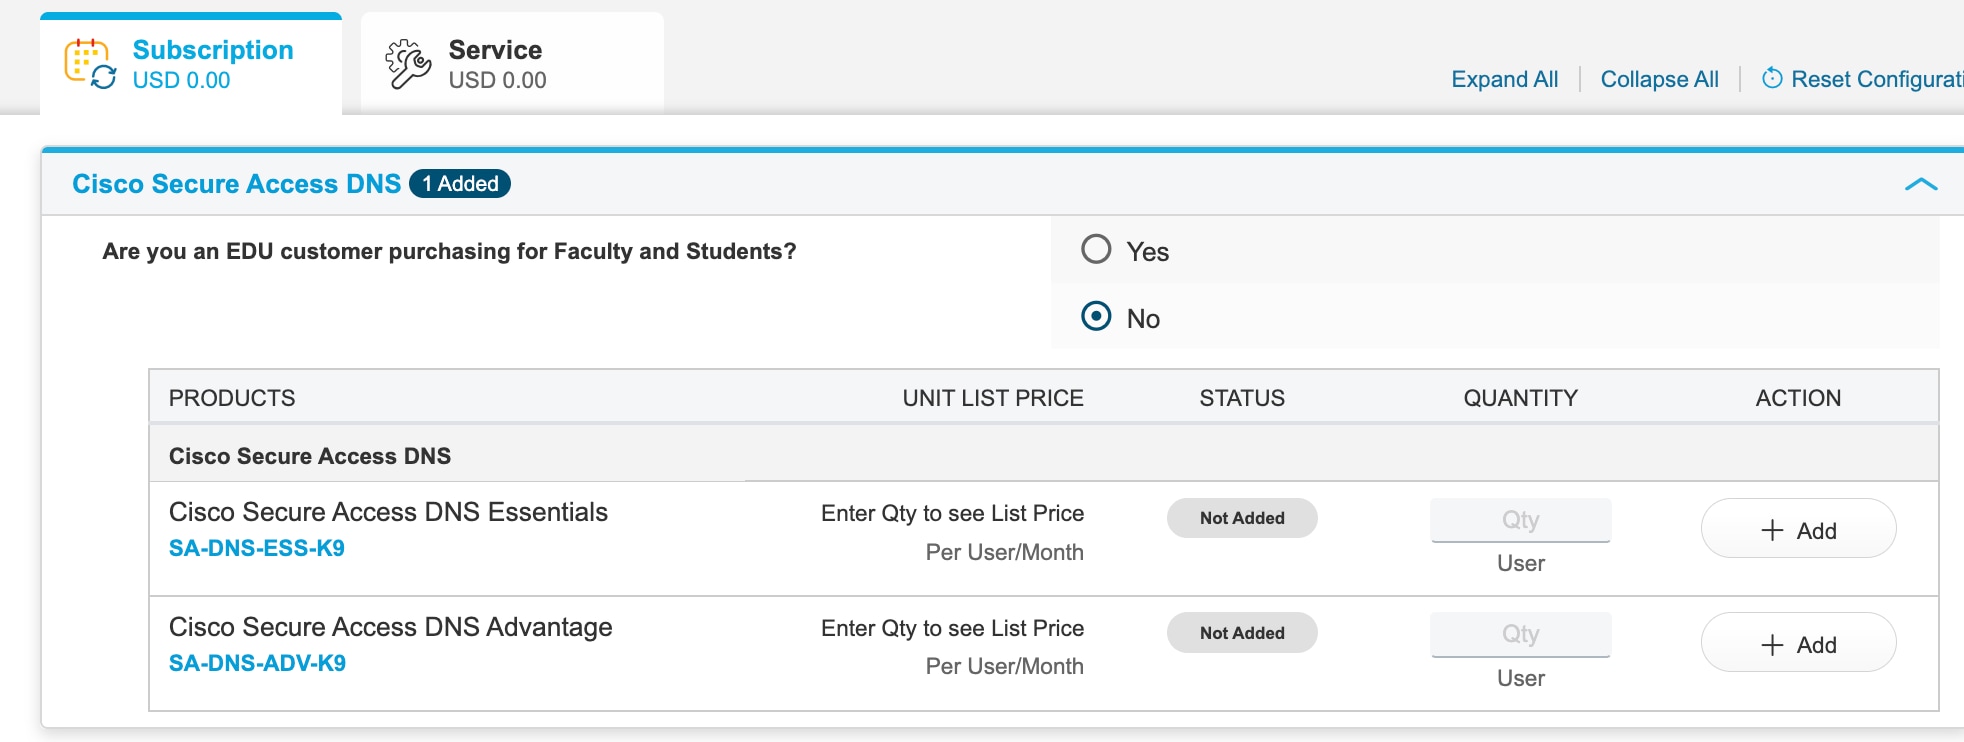Screen dimensions: 1964x742
Task: Focus the Qty field for DNS Advantage
Action: pyautogui.click(x=1520, y=634)
